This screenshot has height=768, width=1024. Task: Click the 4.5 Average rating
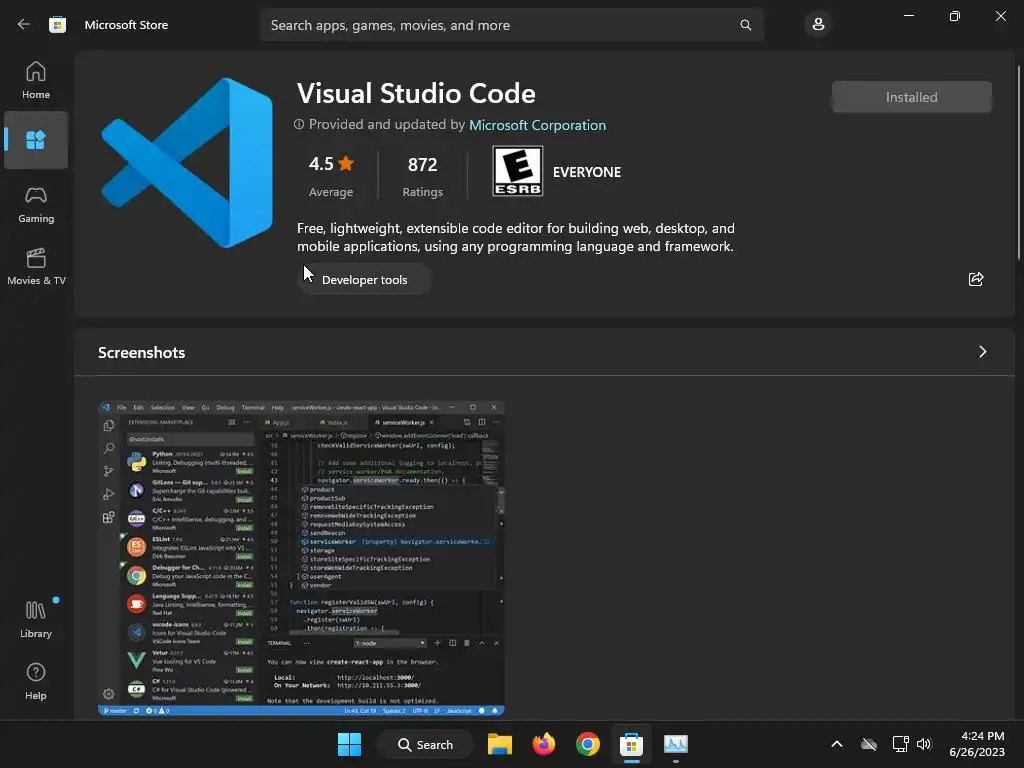coord(330,176)
